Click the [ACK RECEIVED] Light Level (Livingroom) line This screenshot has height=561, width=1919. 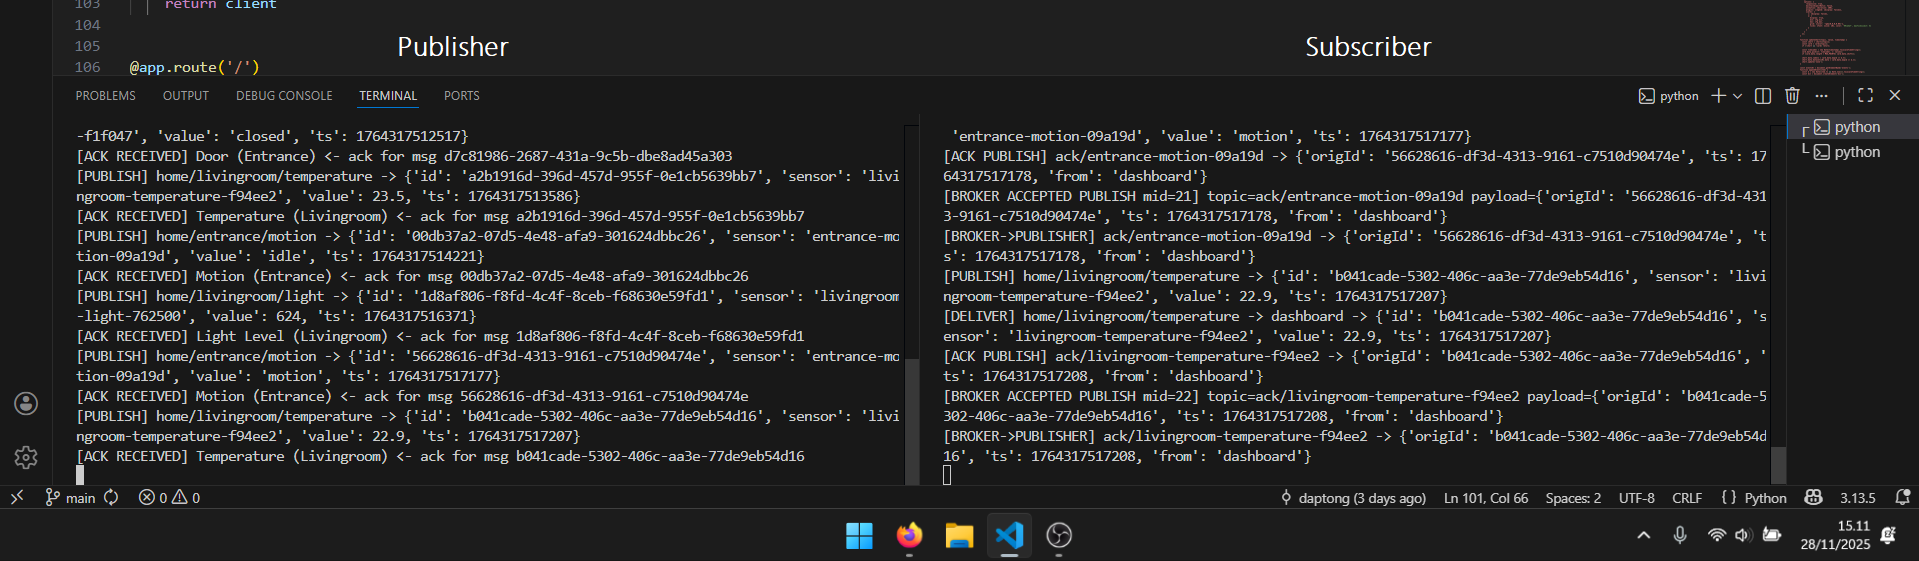[440, 336]
